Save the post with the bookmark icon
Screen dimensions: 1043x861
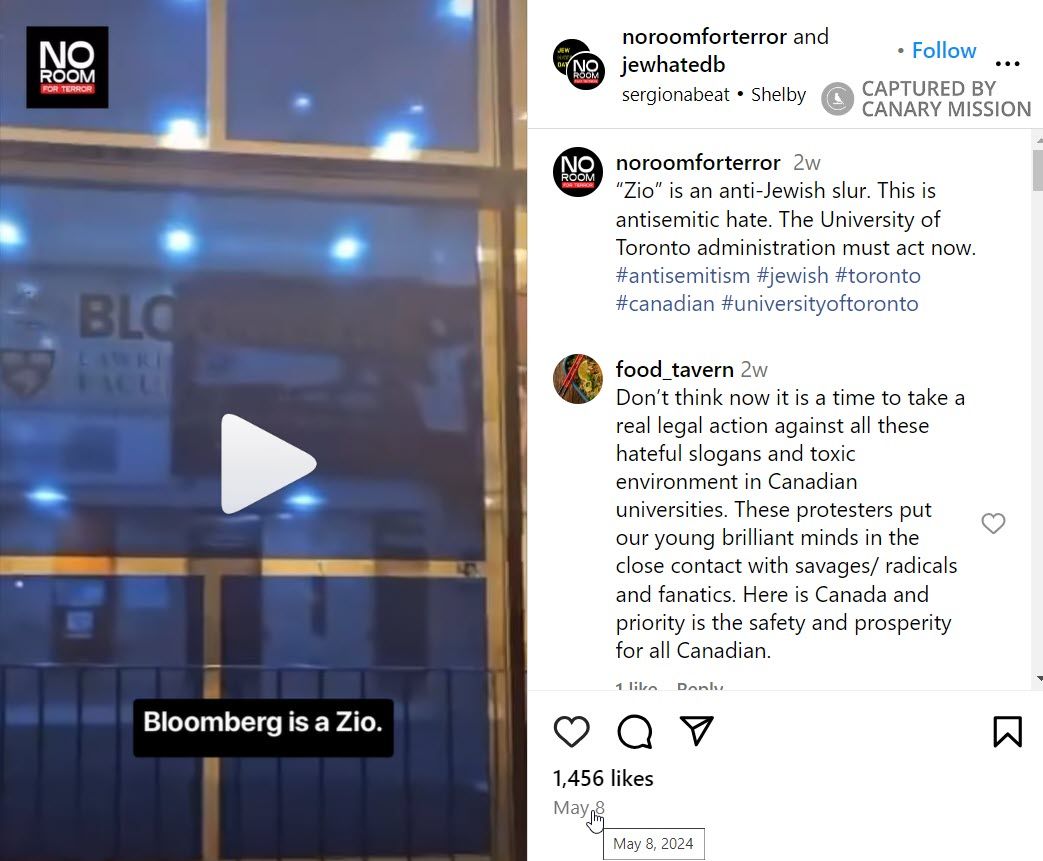(1007, 731)
